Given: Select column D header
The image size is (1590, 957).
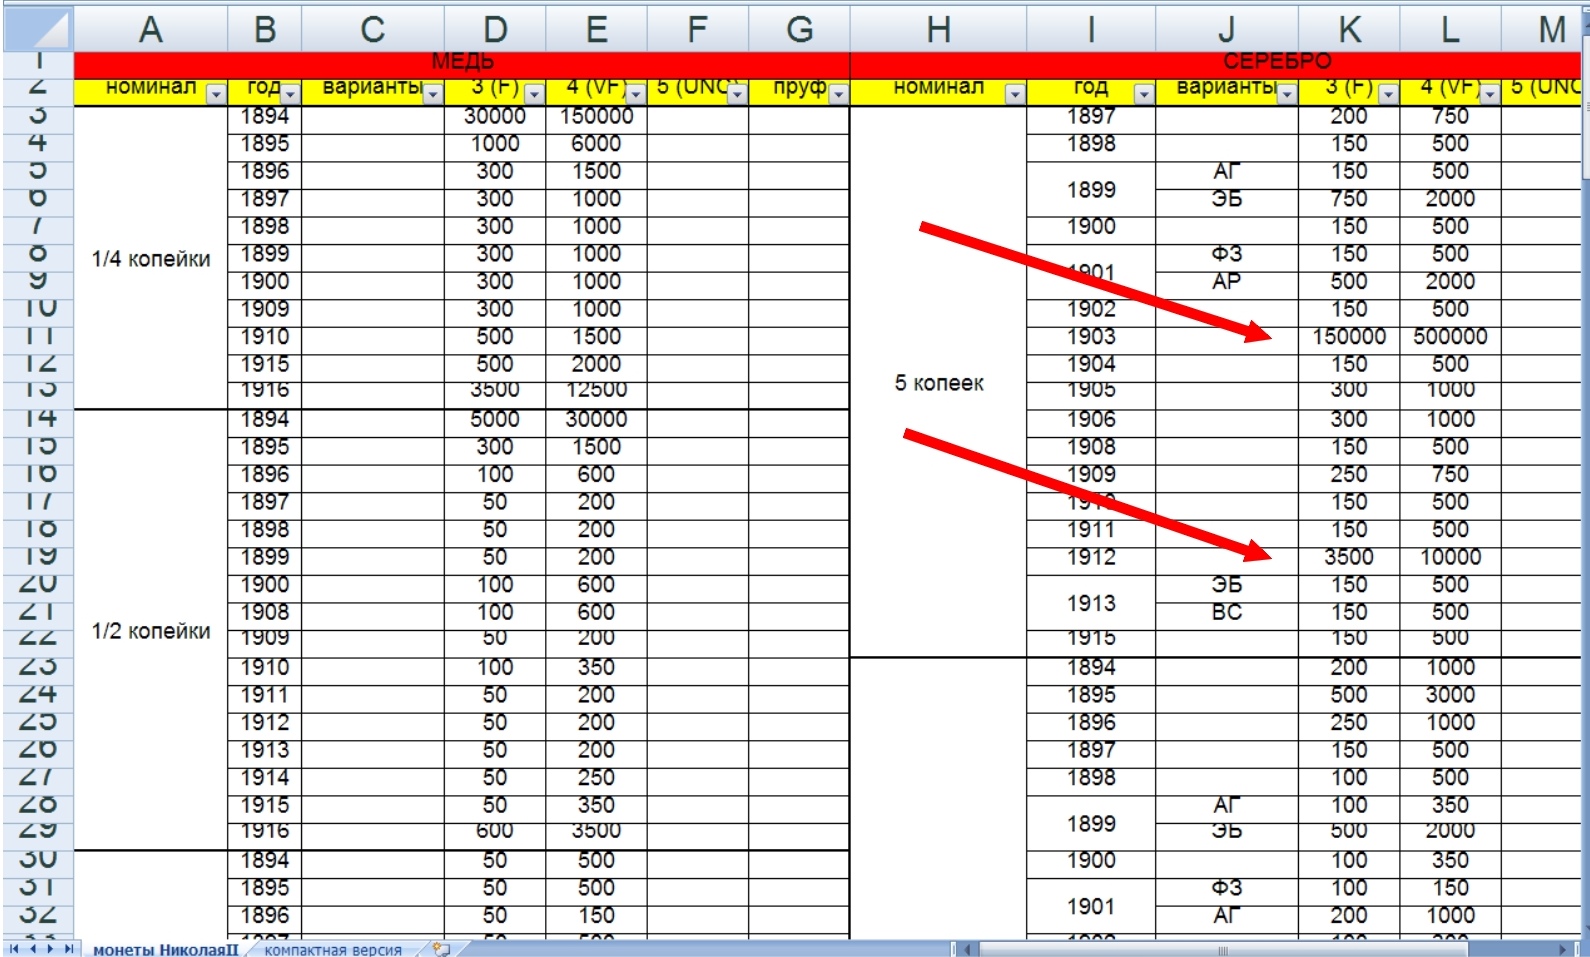Looking at the screenshot, I should pos(495,30).
